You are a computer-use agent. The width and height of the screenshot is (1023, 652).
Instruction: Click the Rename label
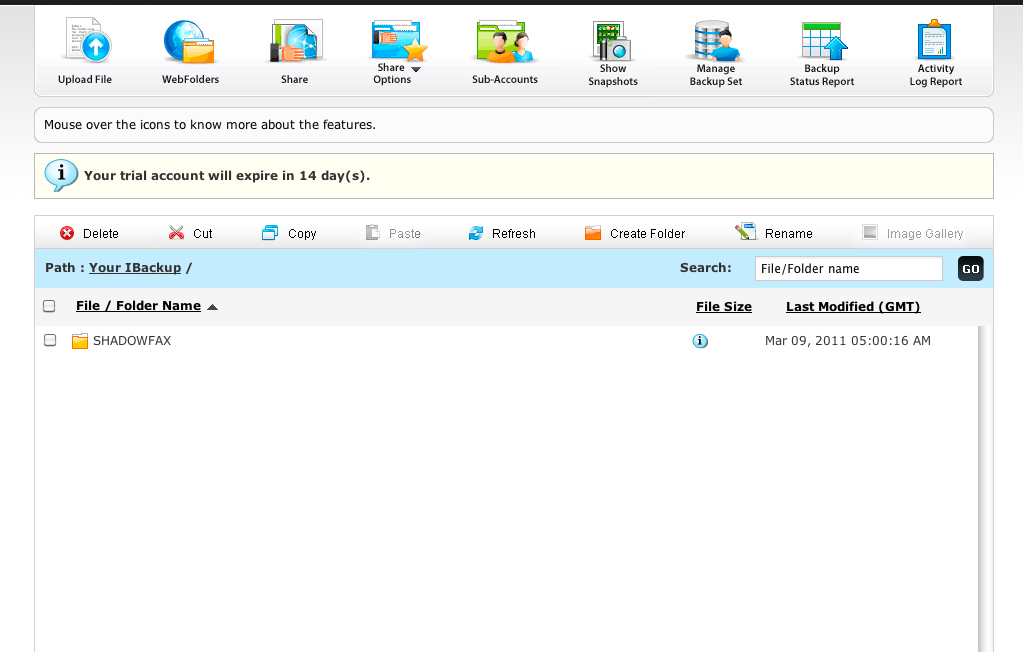tap(788, 234)
